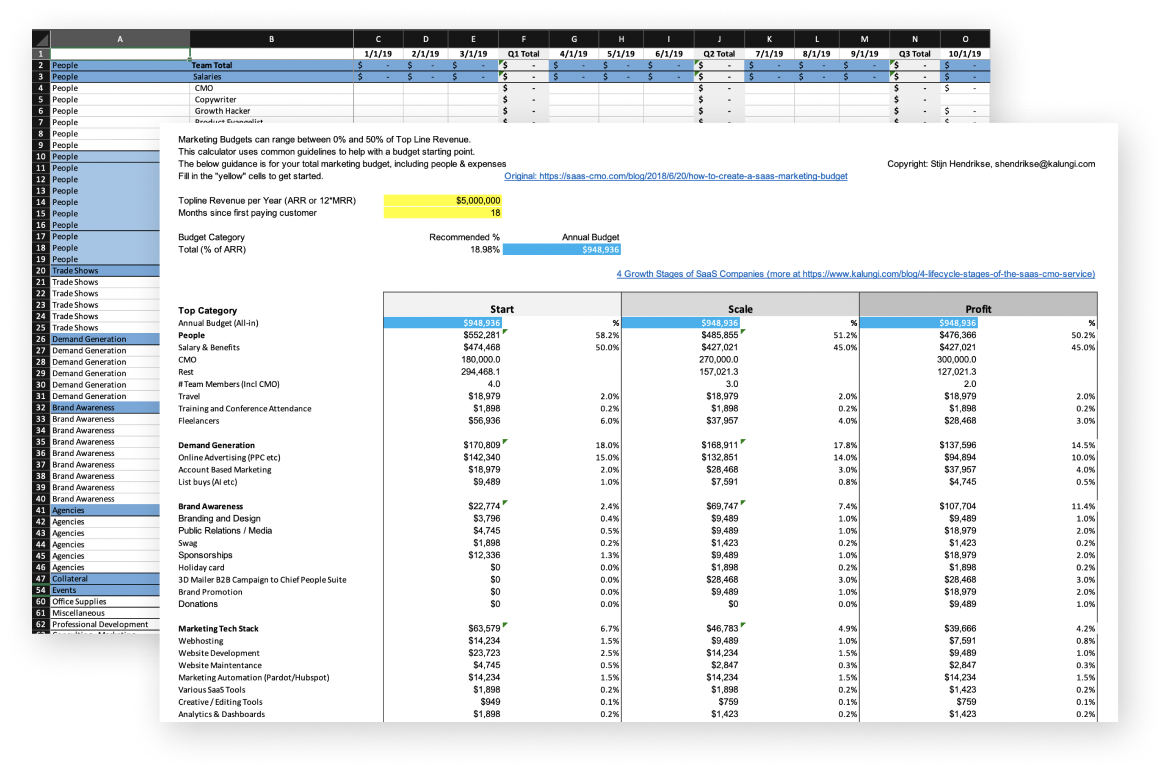Click the Growth Hacker cell
Image resolution: width=1164 pixels, height=771 pixels.
pos(271,111)
